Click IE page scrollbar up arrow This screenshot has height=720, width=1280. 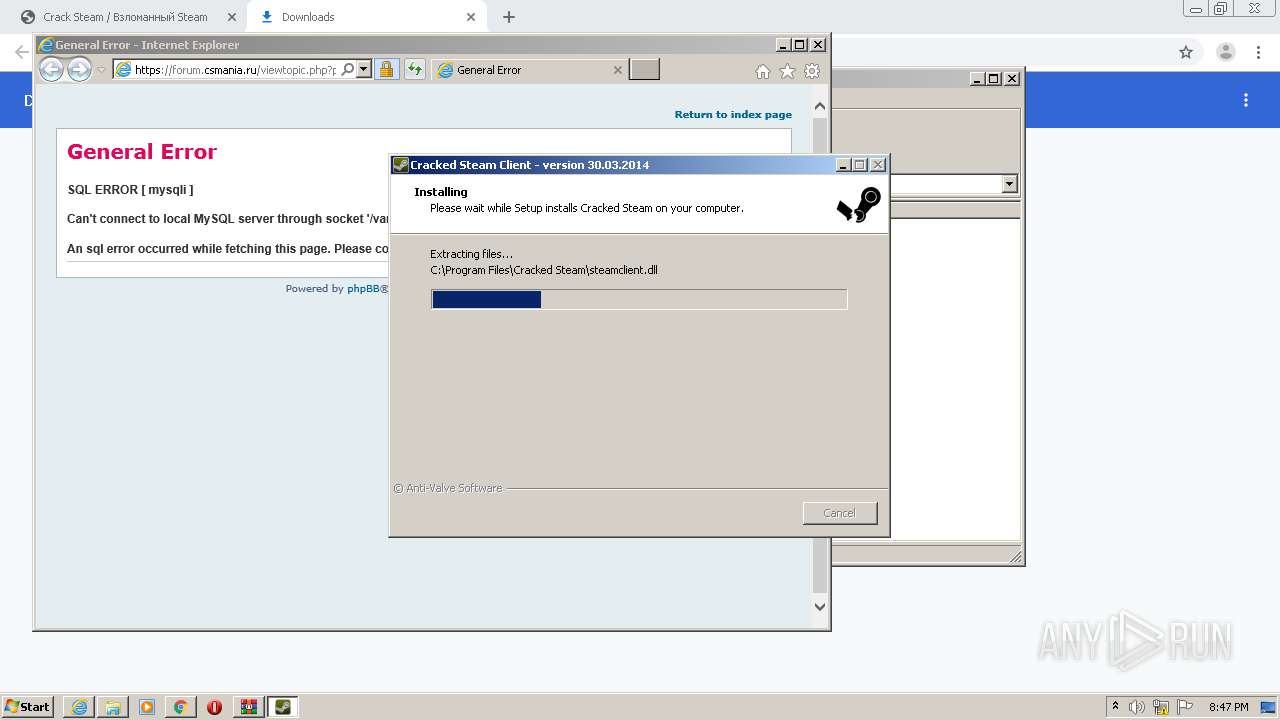click(820, 106)
